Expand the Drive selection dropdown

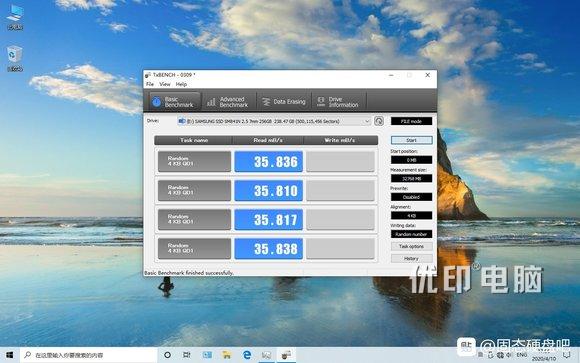(274, 121)
